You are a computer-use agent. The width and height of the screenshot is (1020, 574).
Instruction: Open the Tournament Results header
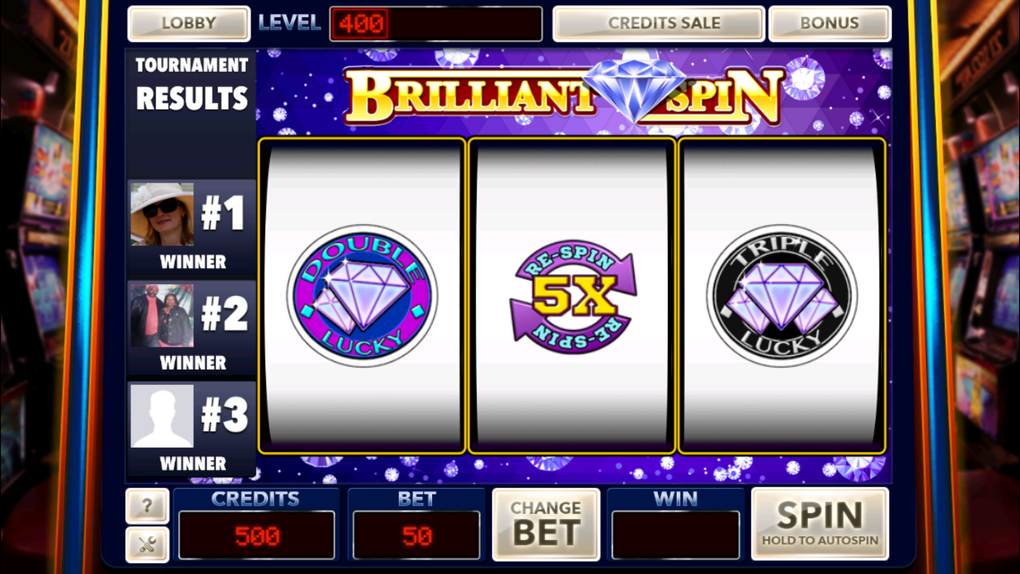[x=192, y=86]
